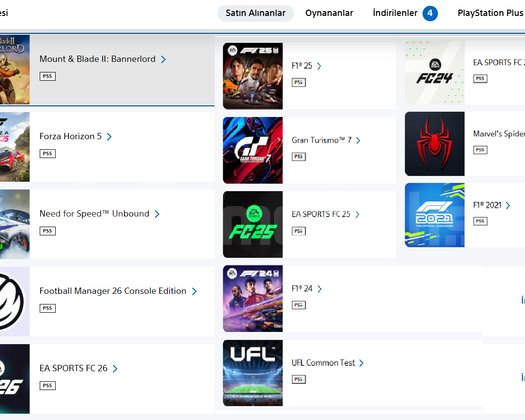Click the Marvel's Spider-Man title
The image size is (525, 420).
point(499,134)
